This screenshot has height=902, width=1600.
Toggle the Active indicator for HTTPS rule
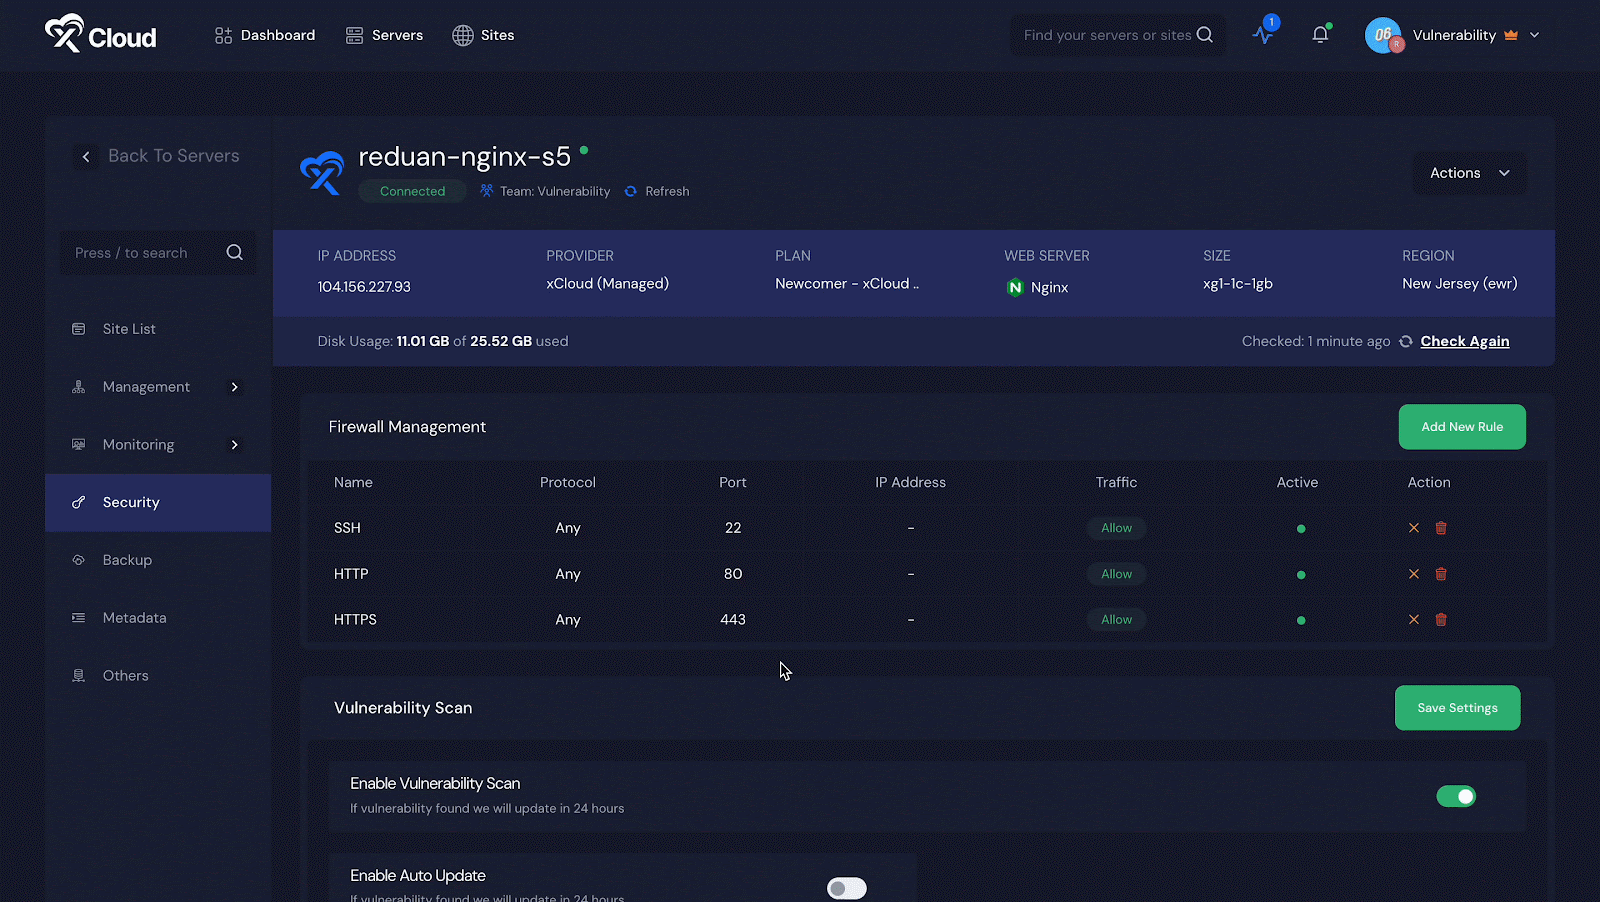[x=1301, y=619]
